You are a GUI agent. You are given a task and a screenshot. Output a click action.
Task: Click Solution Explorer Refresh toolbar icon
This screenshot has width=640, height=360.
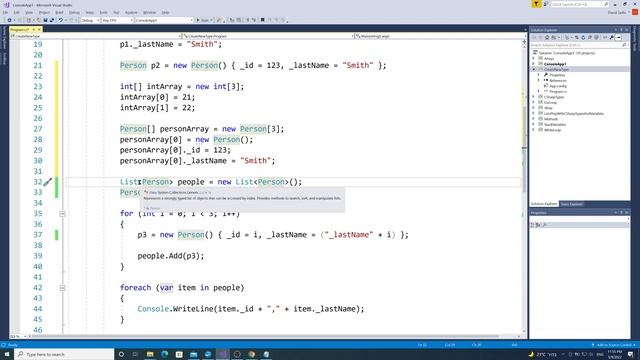pos(583,38)
